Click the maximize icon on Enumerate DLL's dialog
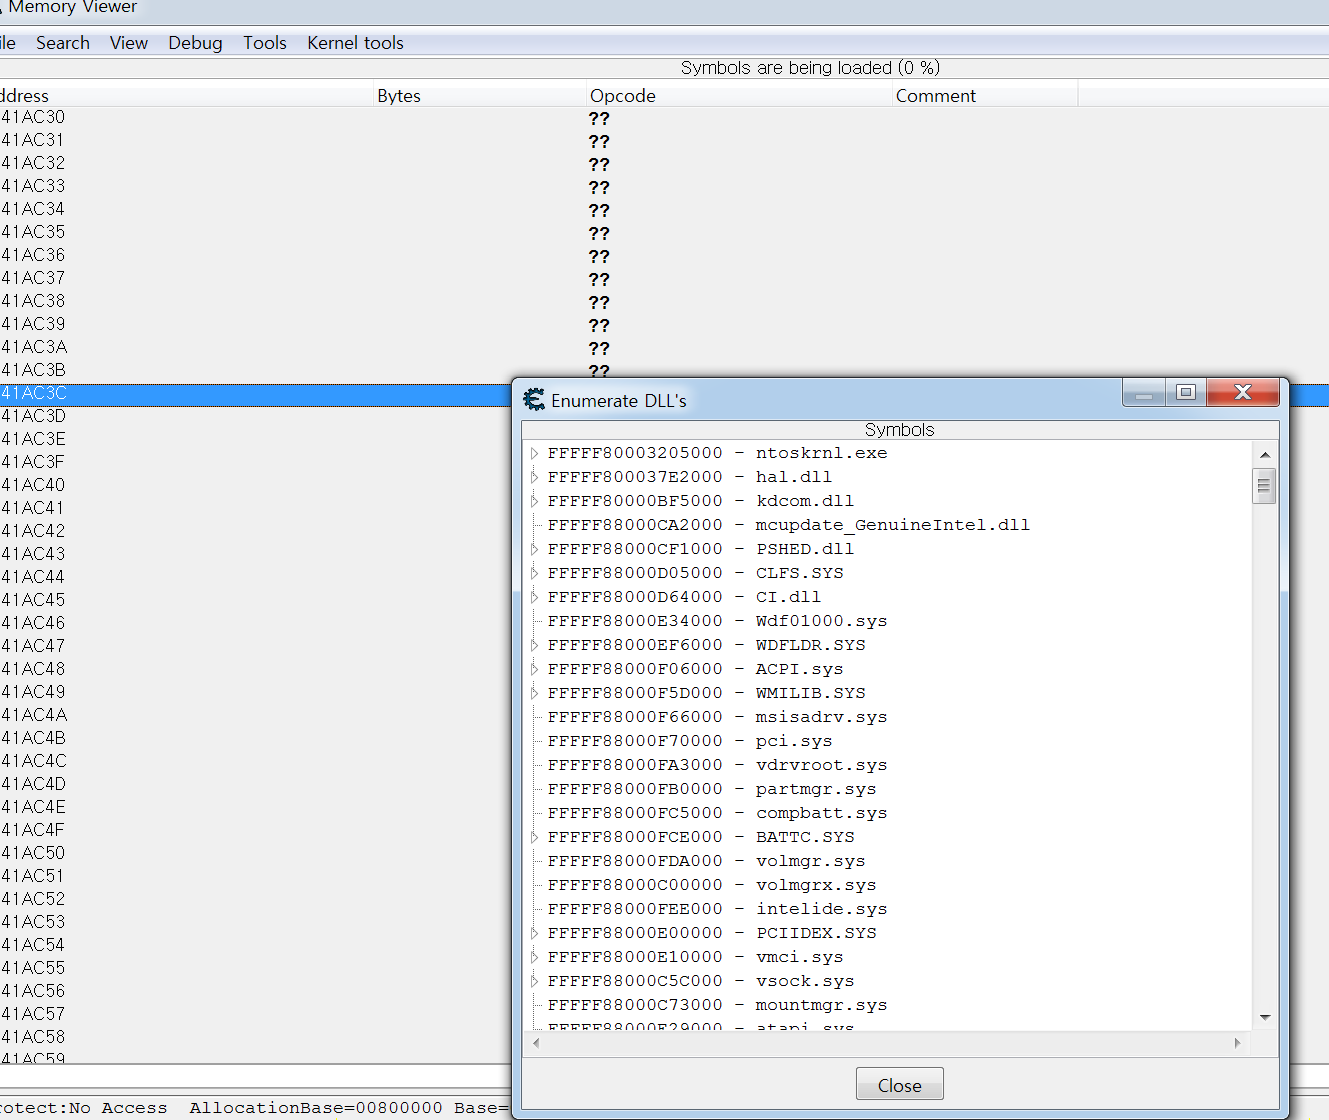Image resolution: width=1329 pixels, height=1120 pixels. pyautogui.click(x=1185, y=392)
